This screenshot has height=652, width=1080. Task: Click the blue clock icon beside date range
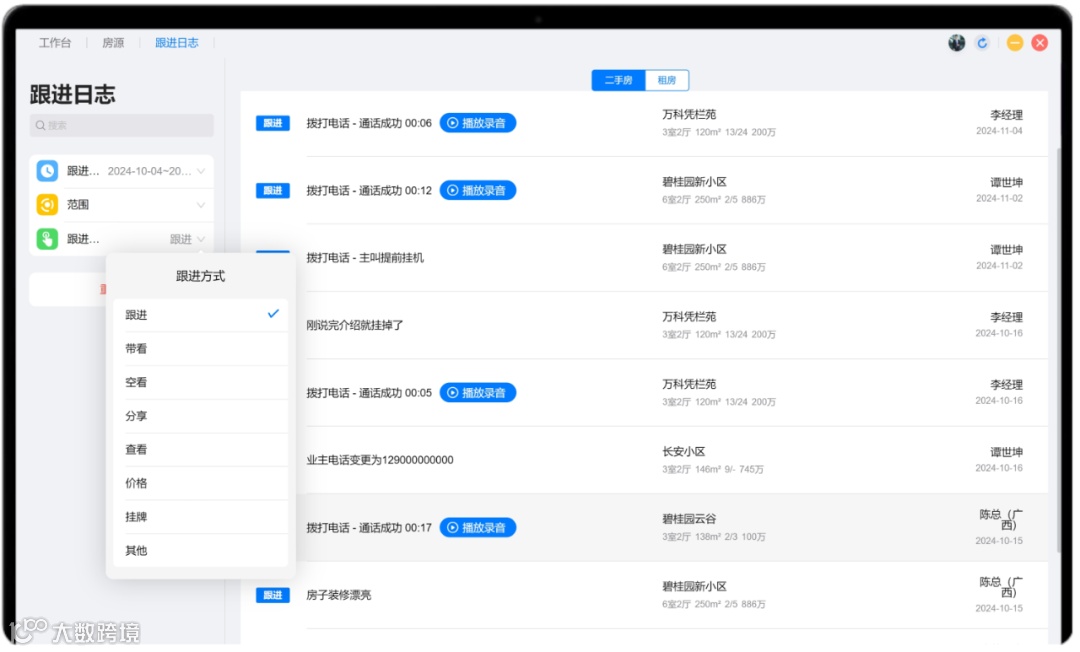(x=47, y=171)
